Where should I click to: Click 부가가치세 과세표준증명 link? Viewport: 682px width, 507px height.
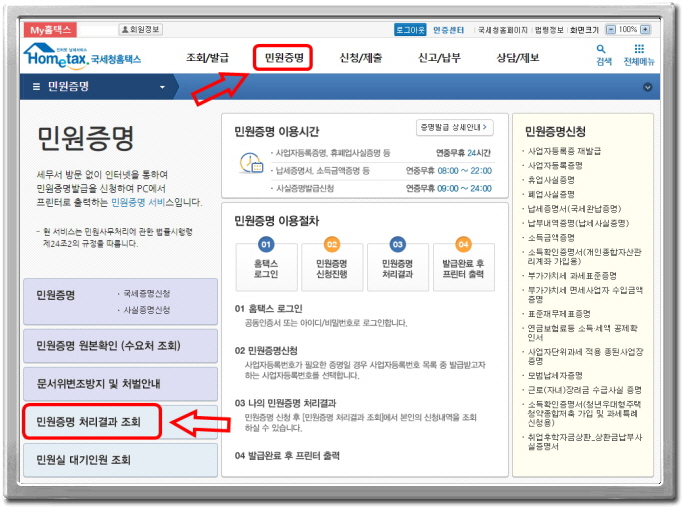click(x=572, y=275)
